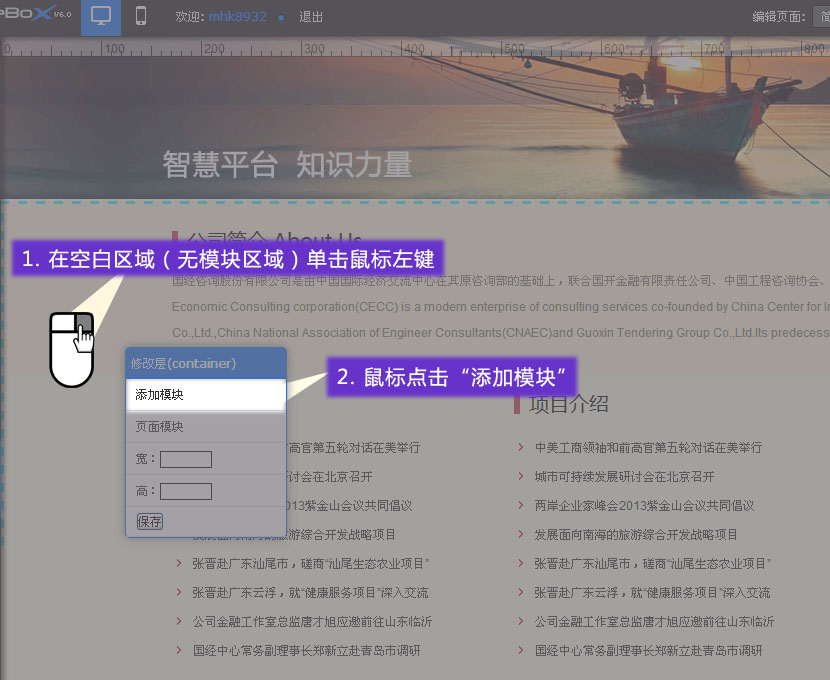Click the 项目介绍 section heading
Screen dimensions: 830x680
[x=568, y=405]
